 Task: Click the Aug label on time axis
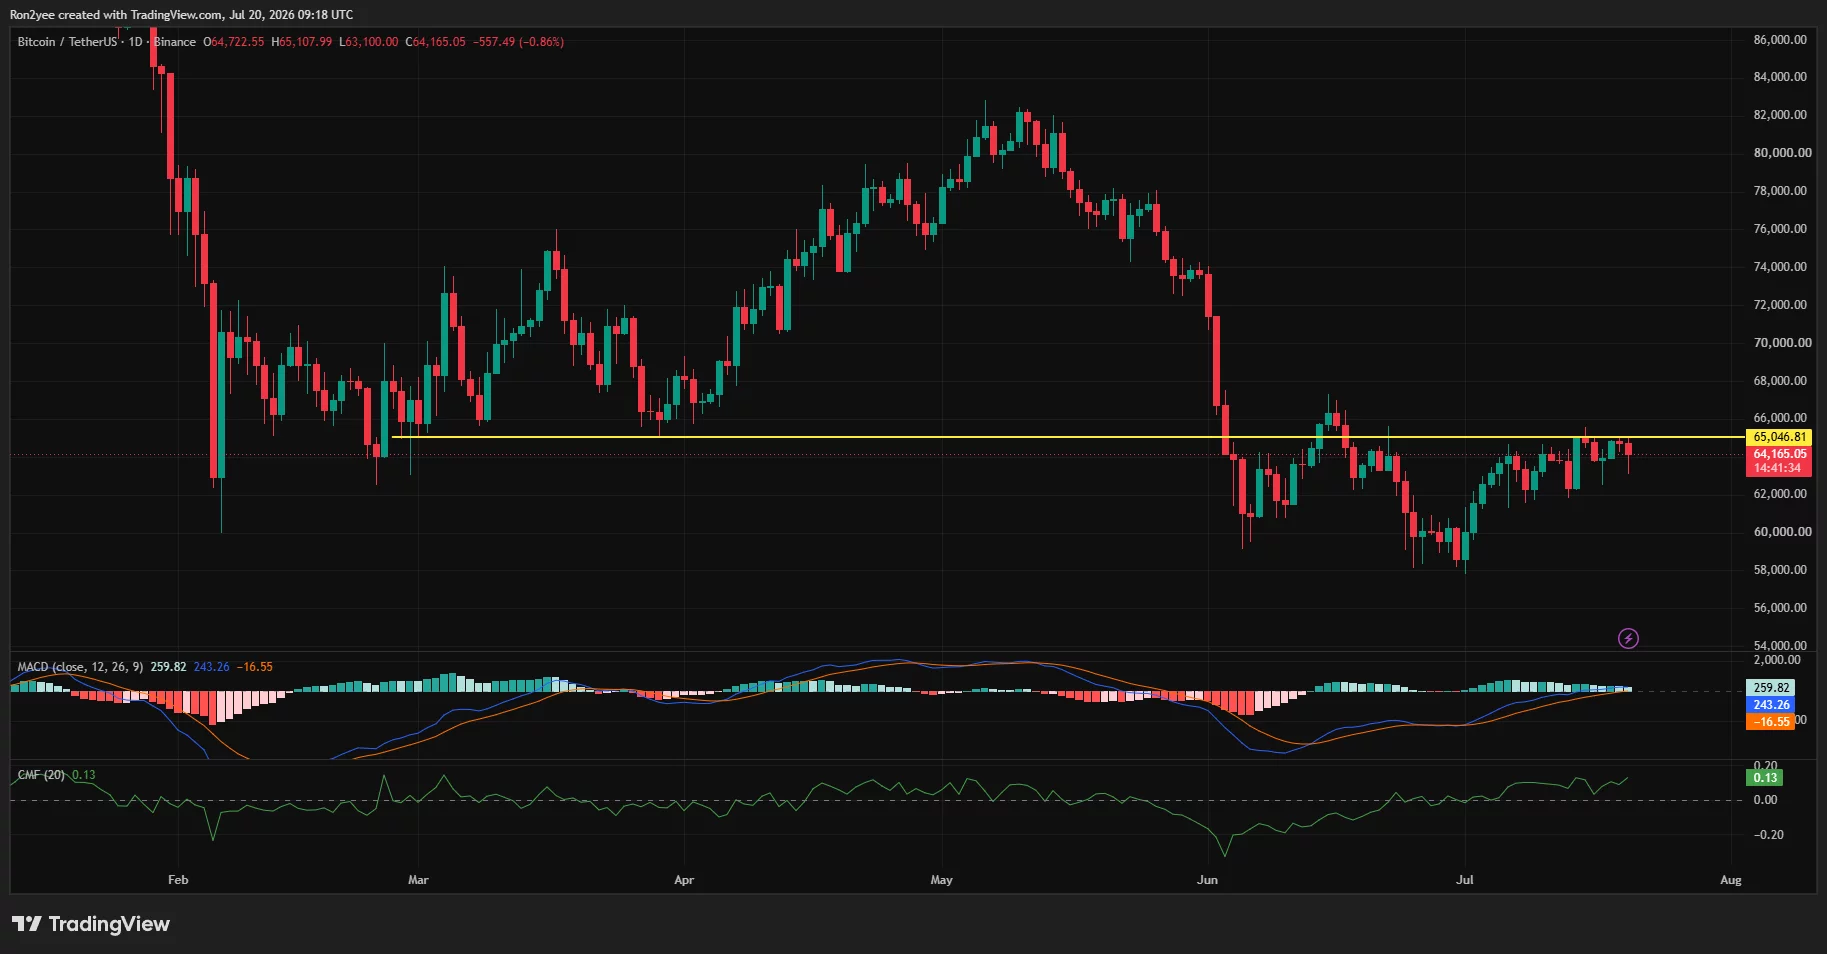click(1731, 880)
